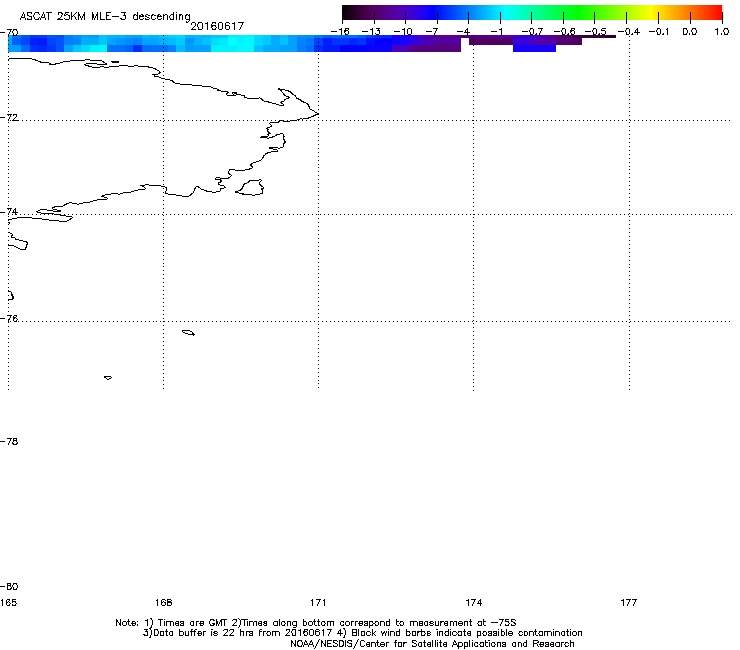
Task: Pick the cyan section of the color bar
Action: 507,12
